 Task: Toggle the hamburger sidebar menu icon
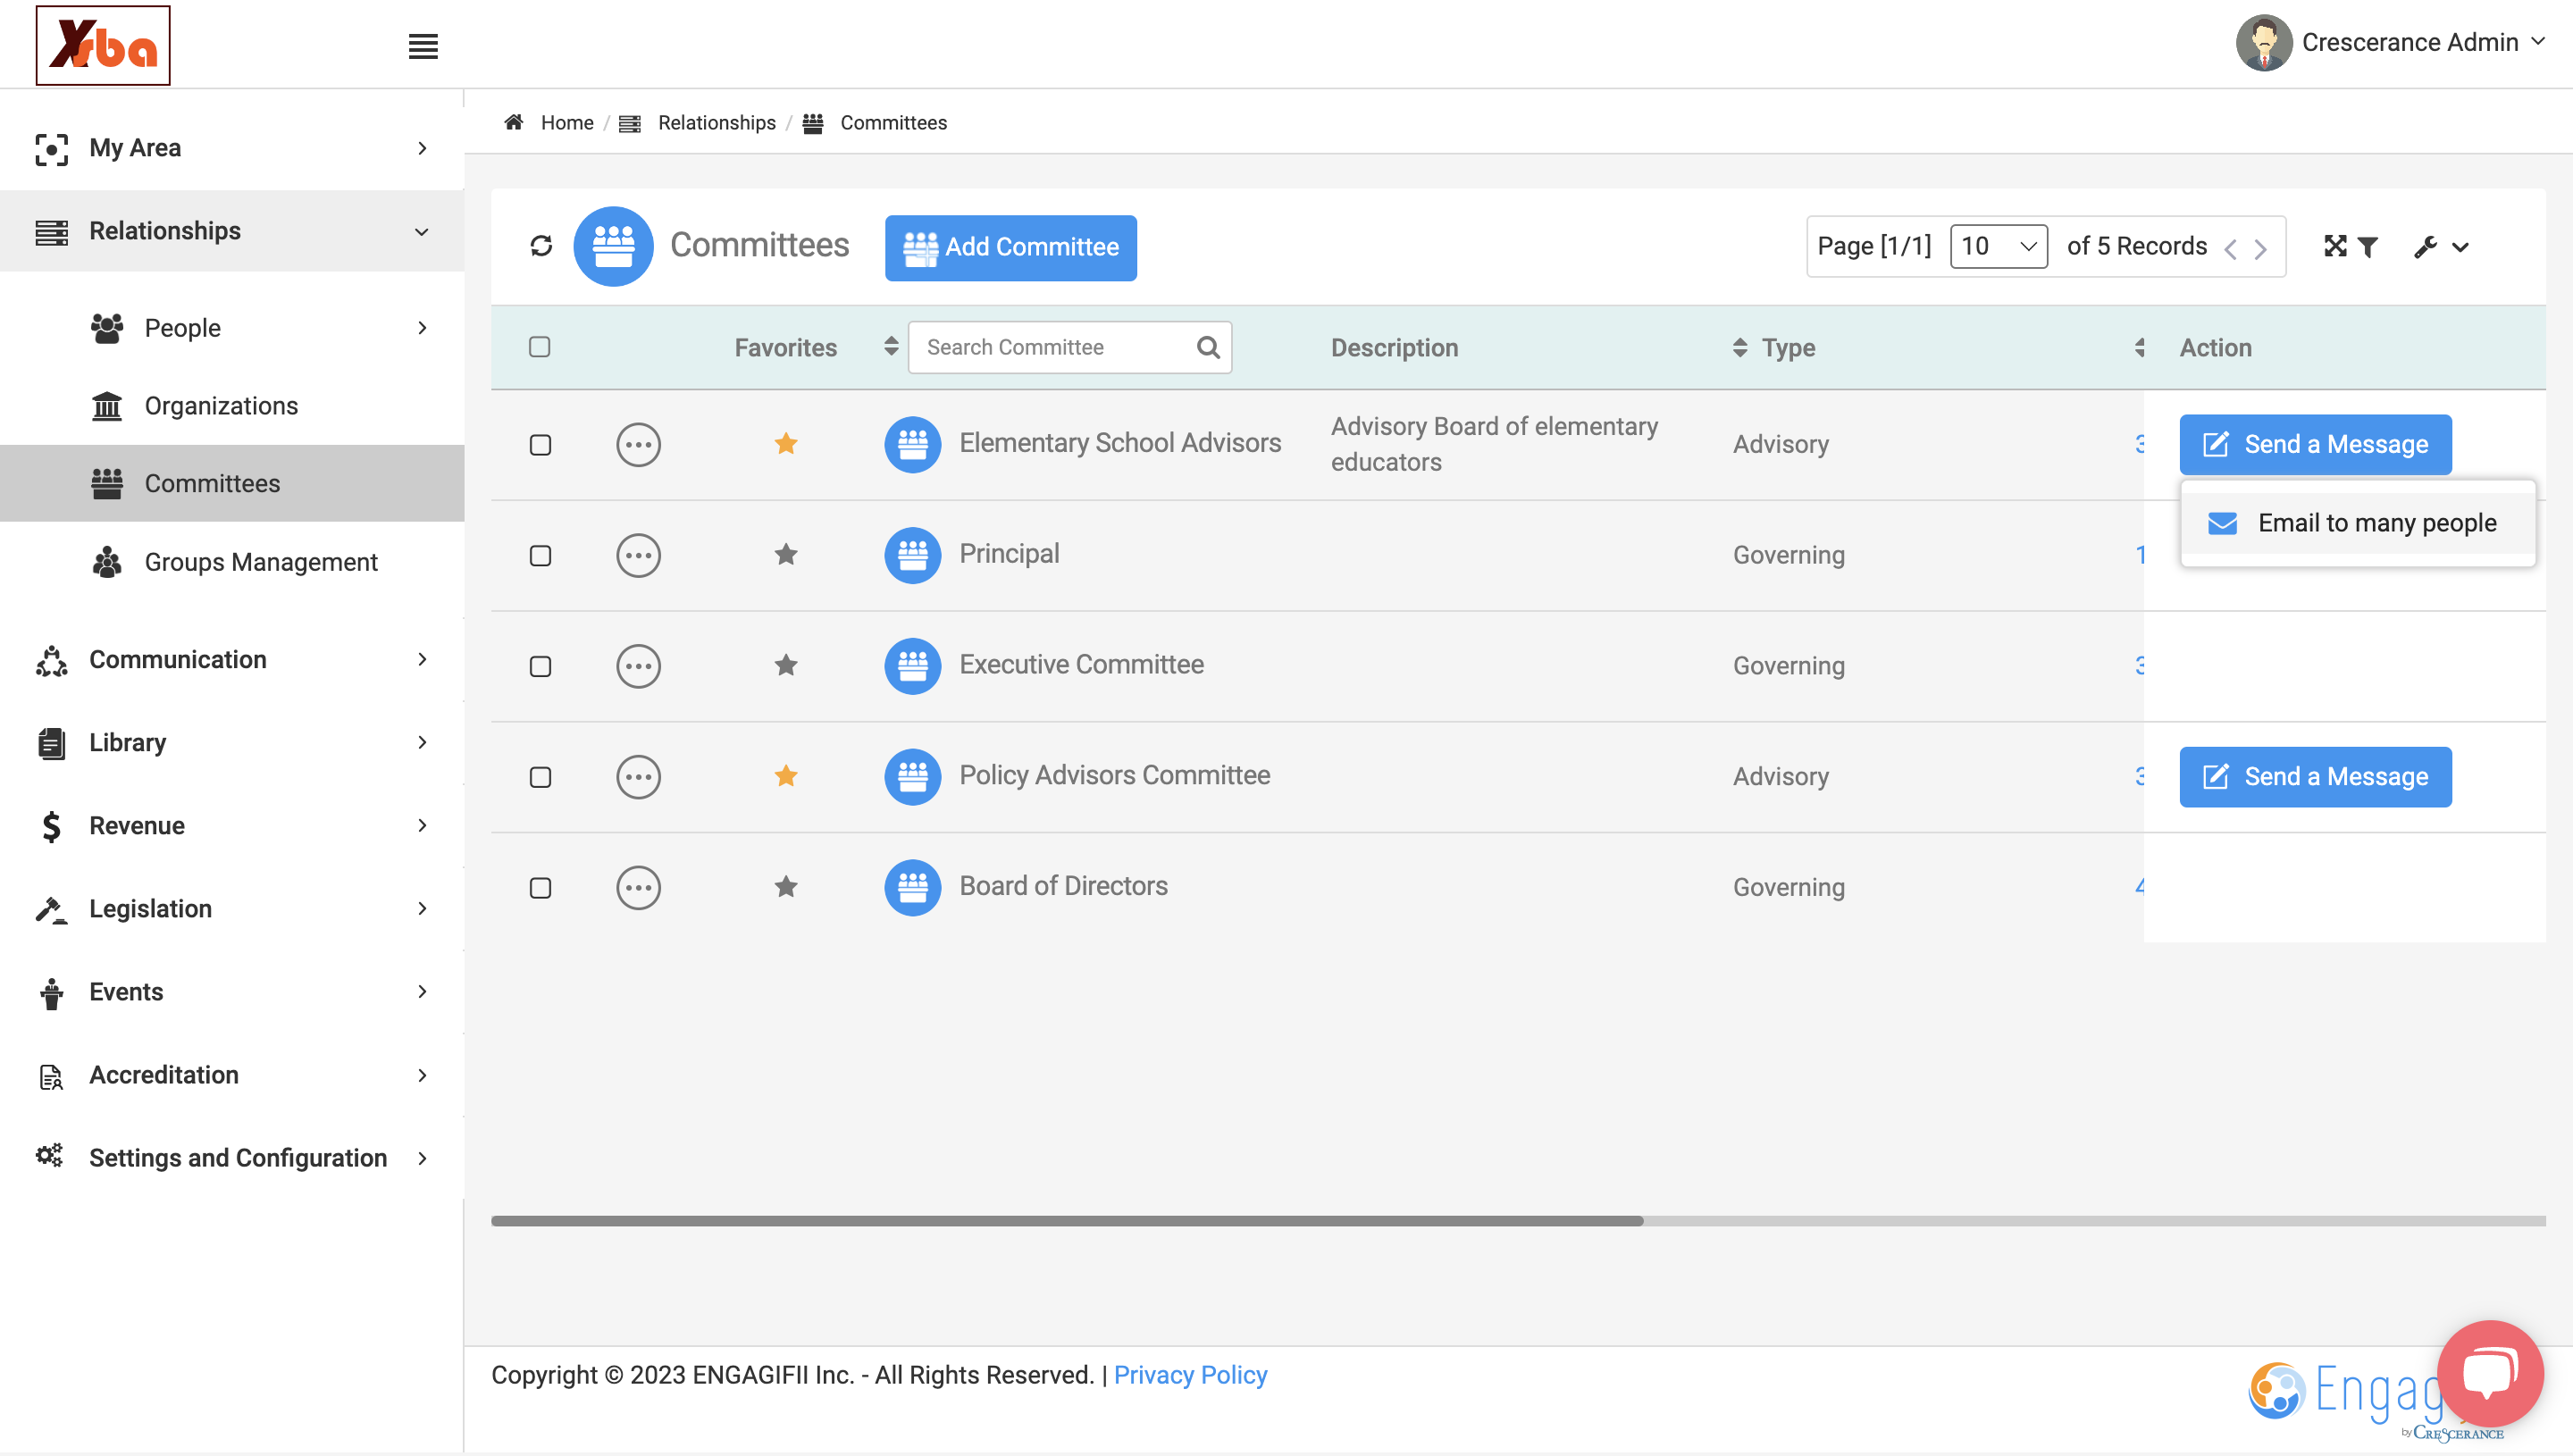423,46
